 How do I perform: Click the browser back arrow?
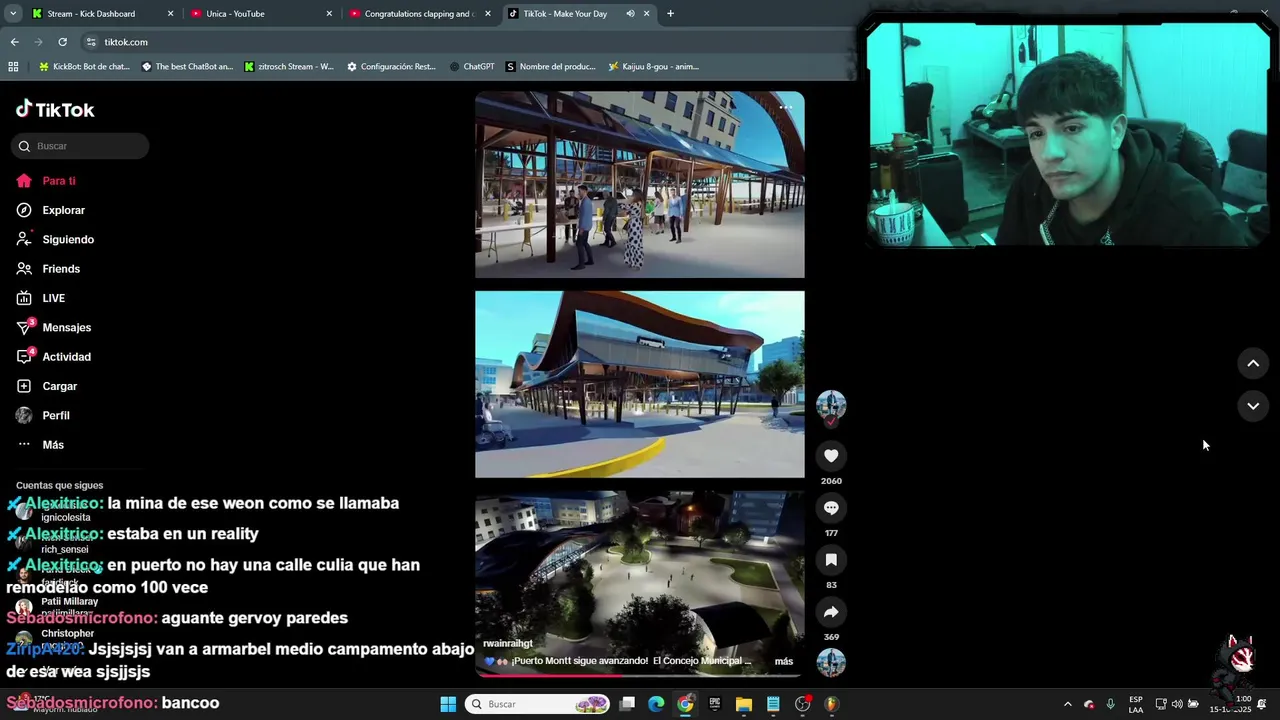tap(14, 42)
